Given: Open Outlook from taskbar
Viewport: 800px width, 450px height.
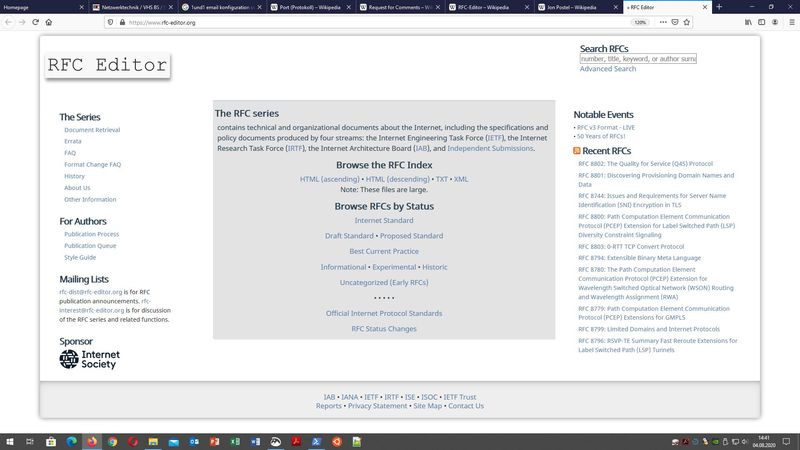Looking at the screenshot, I should (x=194, y=441).
